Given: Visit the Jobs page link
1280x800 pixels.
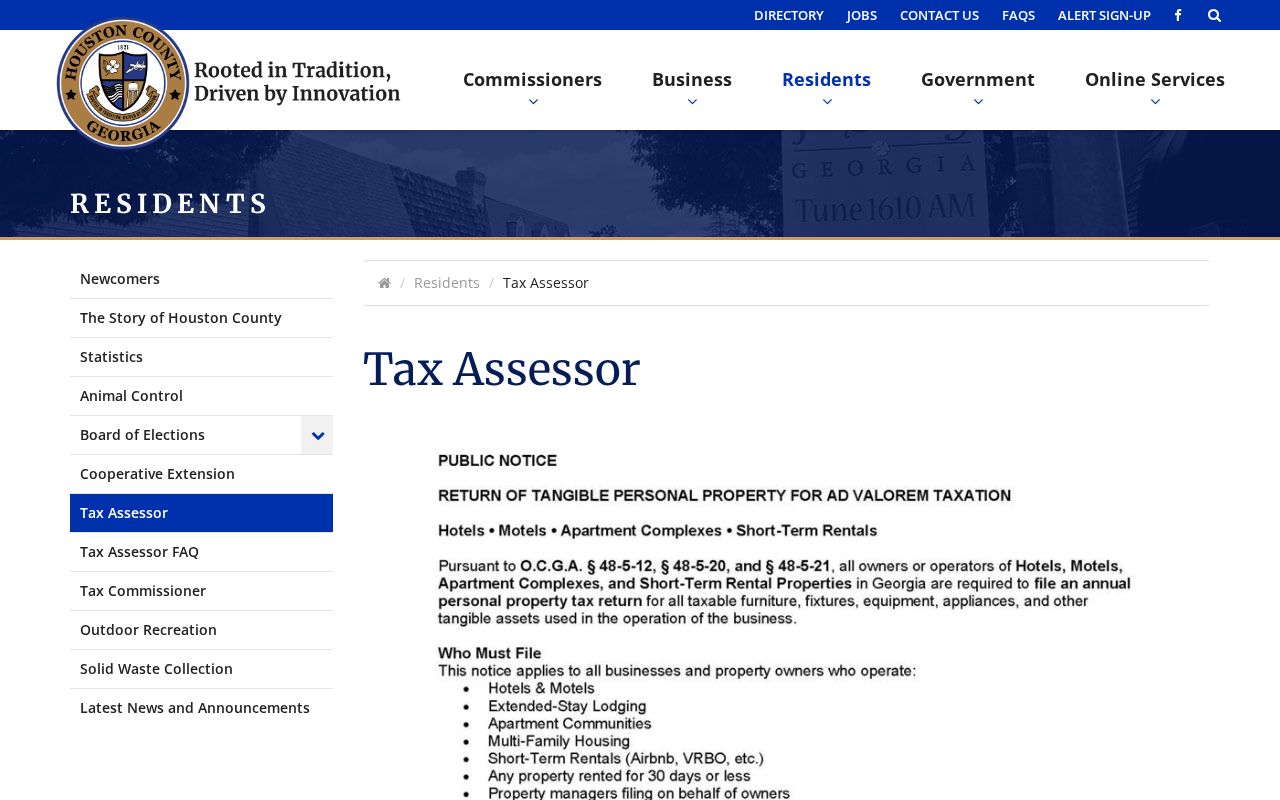Looking at the screenshot, I should click(862, 15).
